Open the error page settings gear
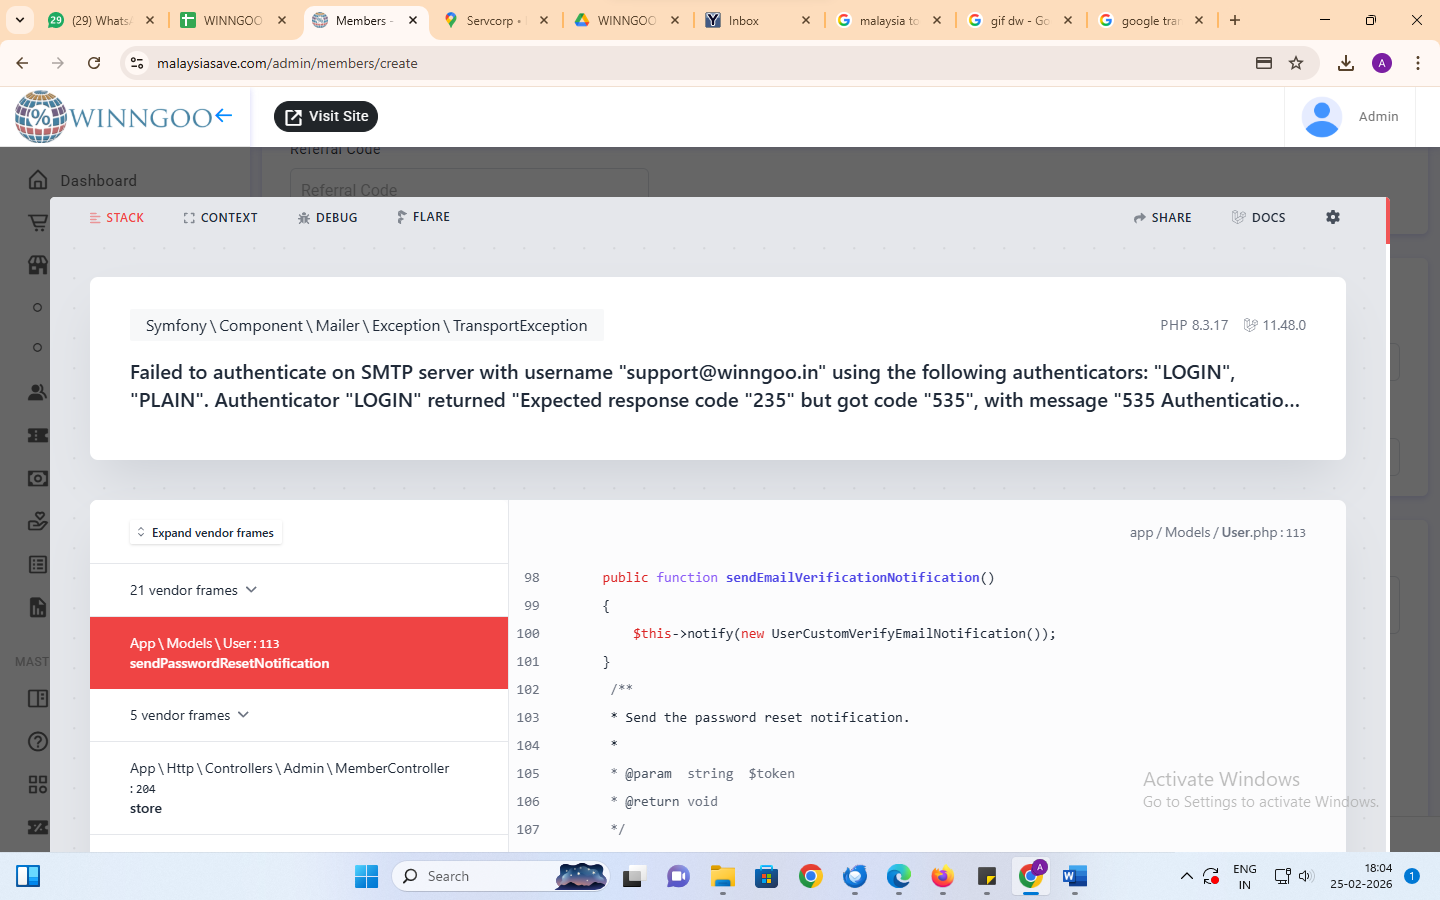 click(x=1332, y=217)
